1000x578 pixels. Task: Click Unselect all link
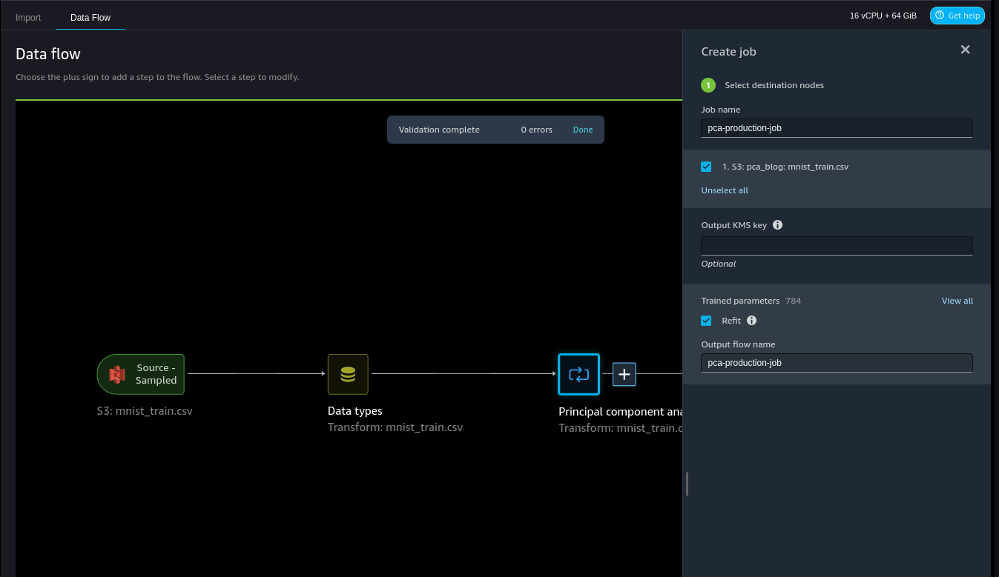click(x=724, y=190)
